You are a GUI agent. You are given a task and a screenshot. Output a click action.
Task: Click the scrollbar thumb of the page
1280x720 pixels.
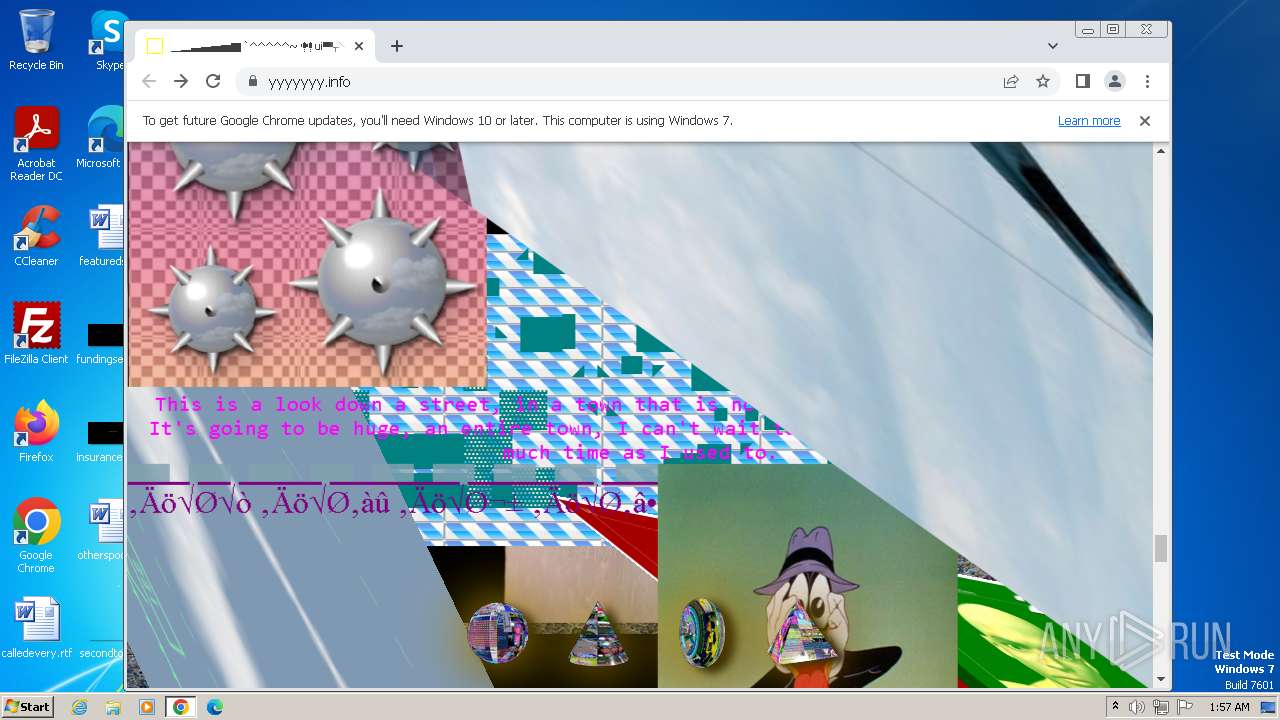(1161, 548)
